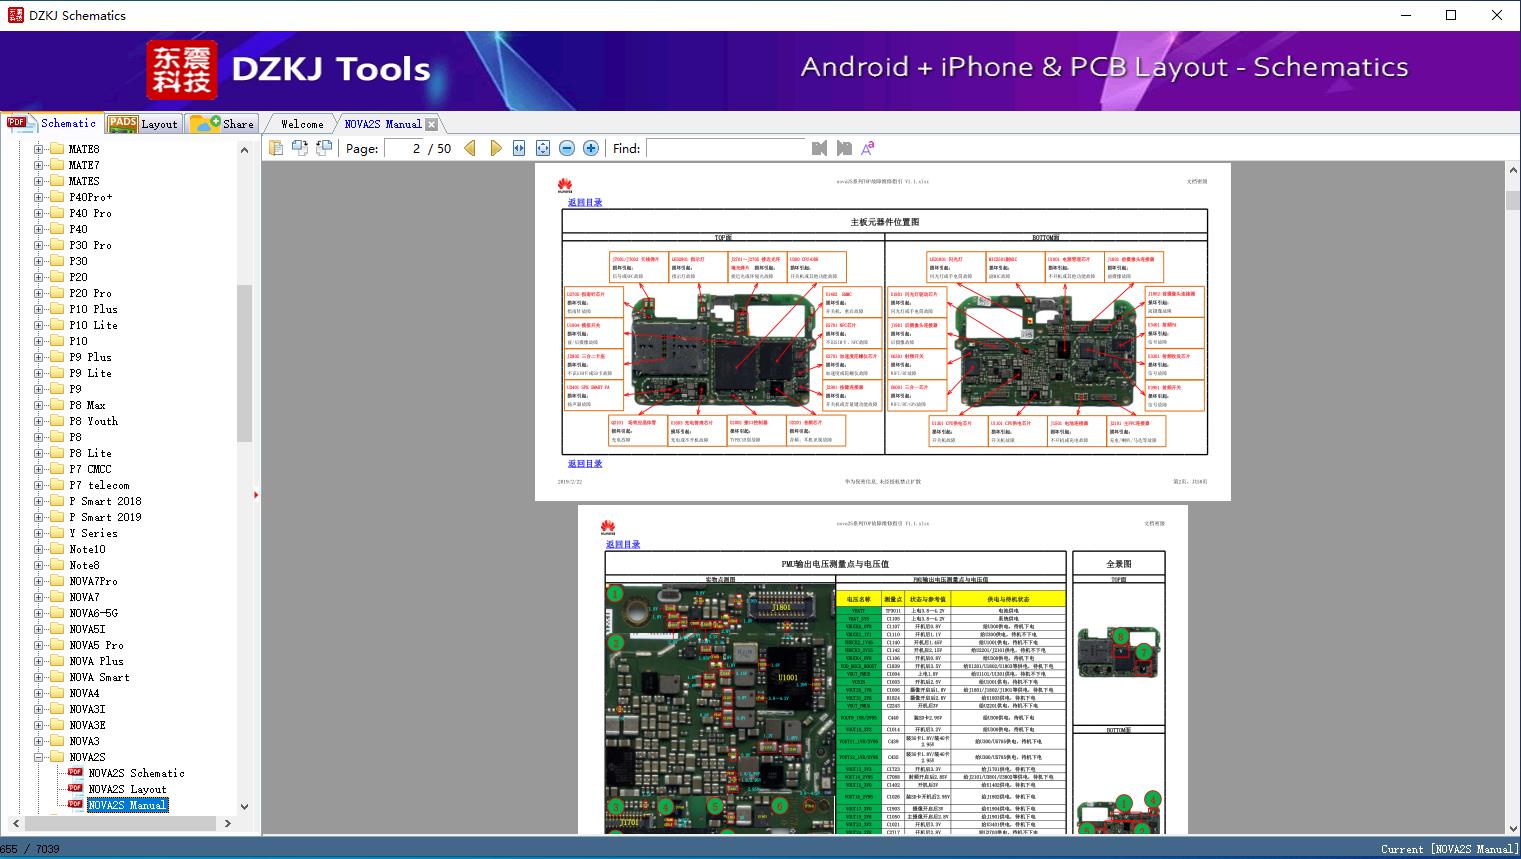Expand the NOVA4 folder
Screen dimensions: 1521x859
coord(39,693)
